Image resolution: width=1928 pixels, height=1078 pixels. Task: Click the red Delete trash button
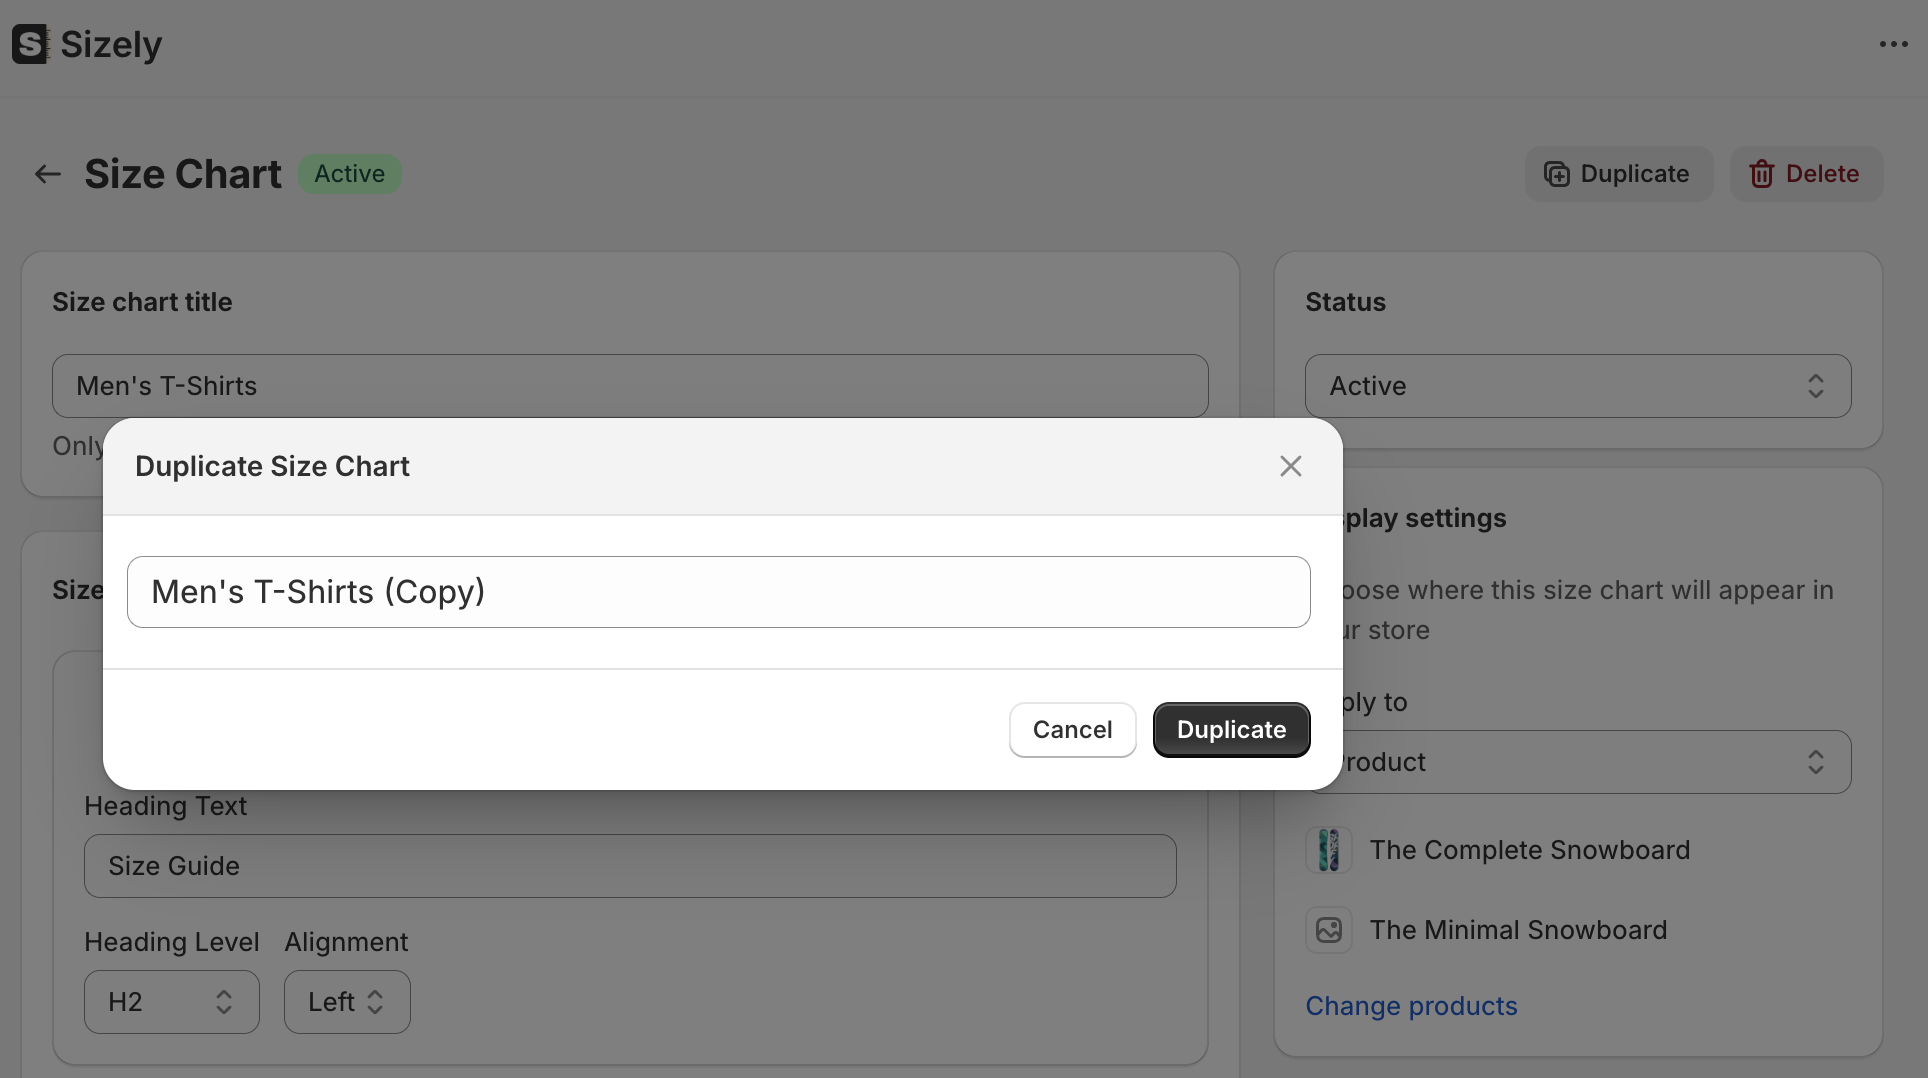click(1805, 174)
